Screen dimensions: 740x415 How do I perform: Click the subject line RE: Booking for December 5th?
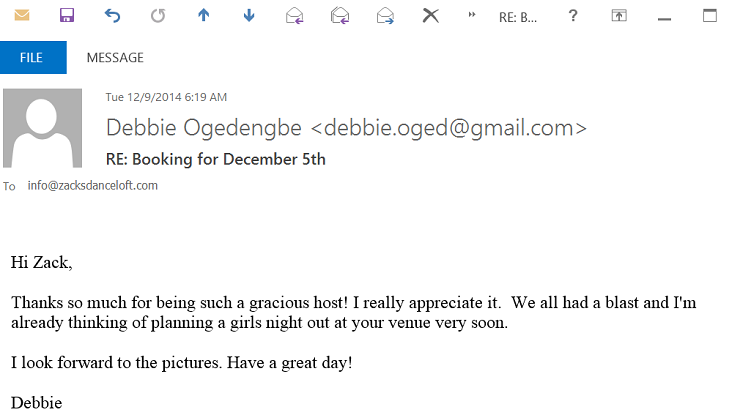coord(216,159)
